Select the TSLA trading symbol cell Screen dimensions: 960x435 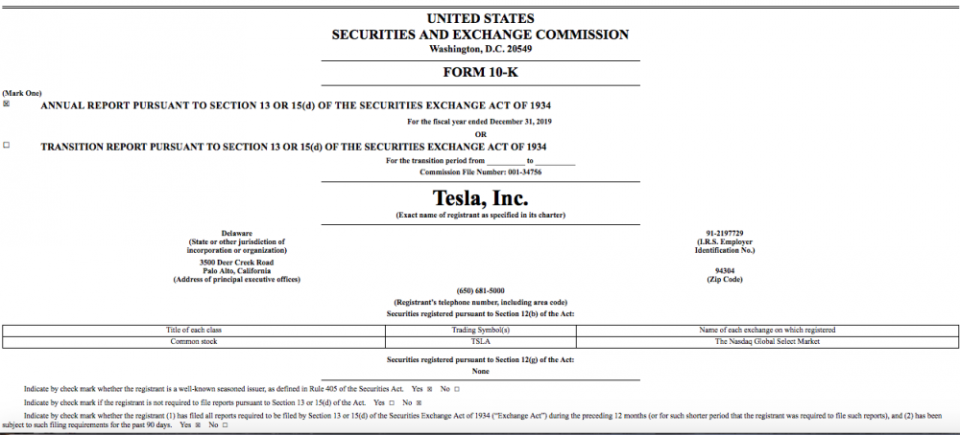pyautogui.click(x=480, y=341)
